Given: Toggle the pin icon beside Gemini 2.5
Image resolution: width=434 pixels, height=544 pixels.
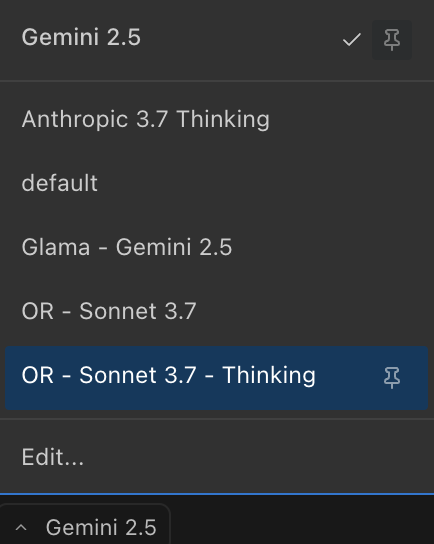Looking at the screenshot, I should tap(392, 40).
